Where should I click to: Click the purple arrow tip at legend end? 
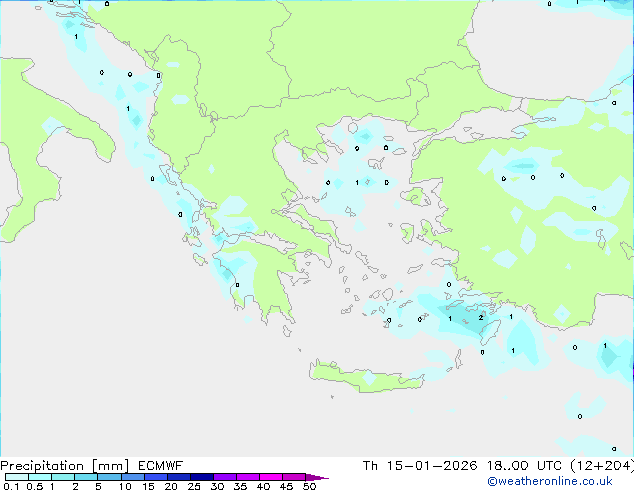click(x=318, y=477)
